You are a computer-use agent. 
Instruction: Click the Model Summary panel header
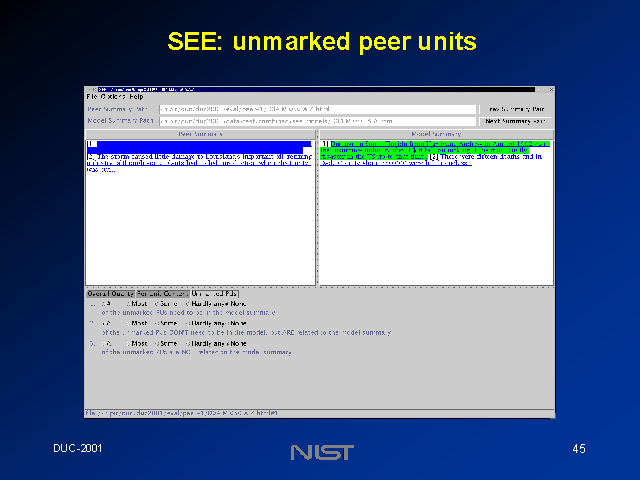coord(435,133)
